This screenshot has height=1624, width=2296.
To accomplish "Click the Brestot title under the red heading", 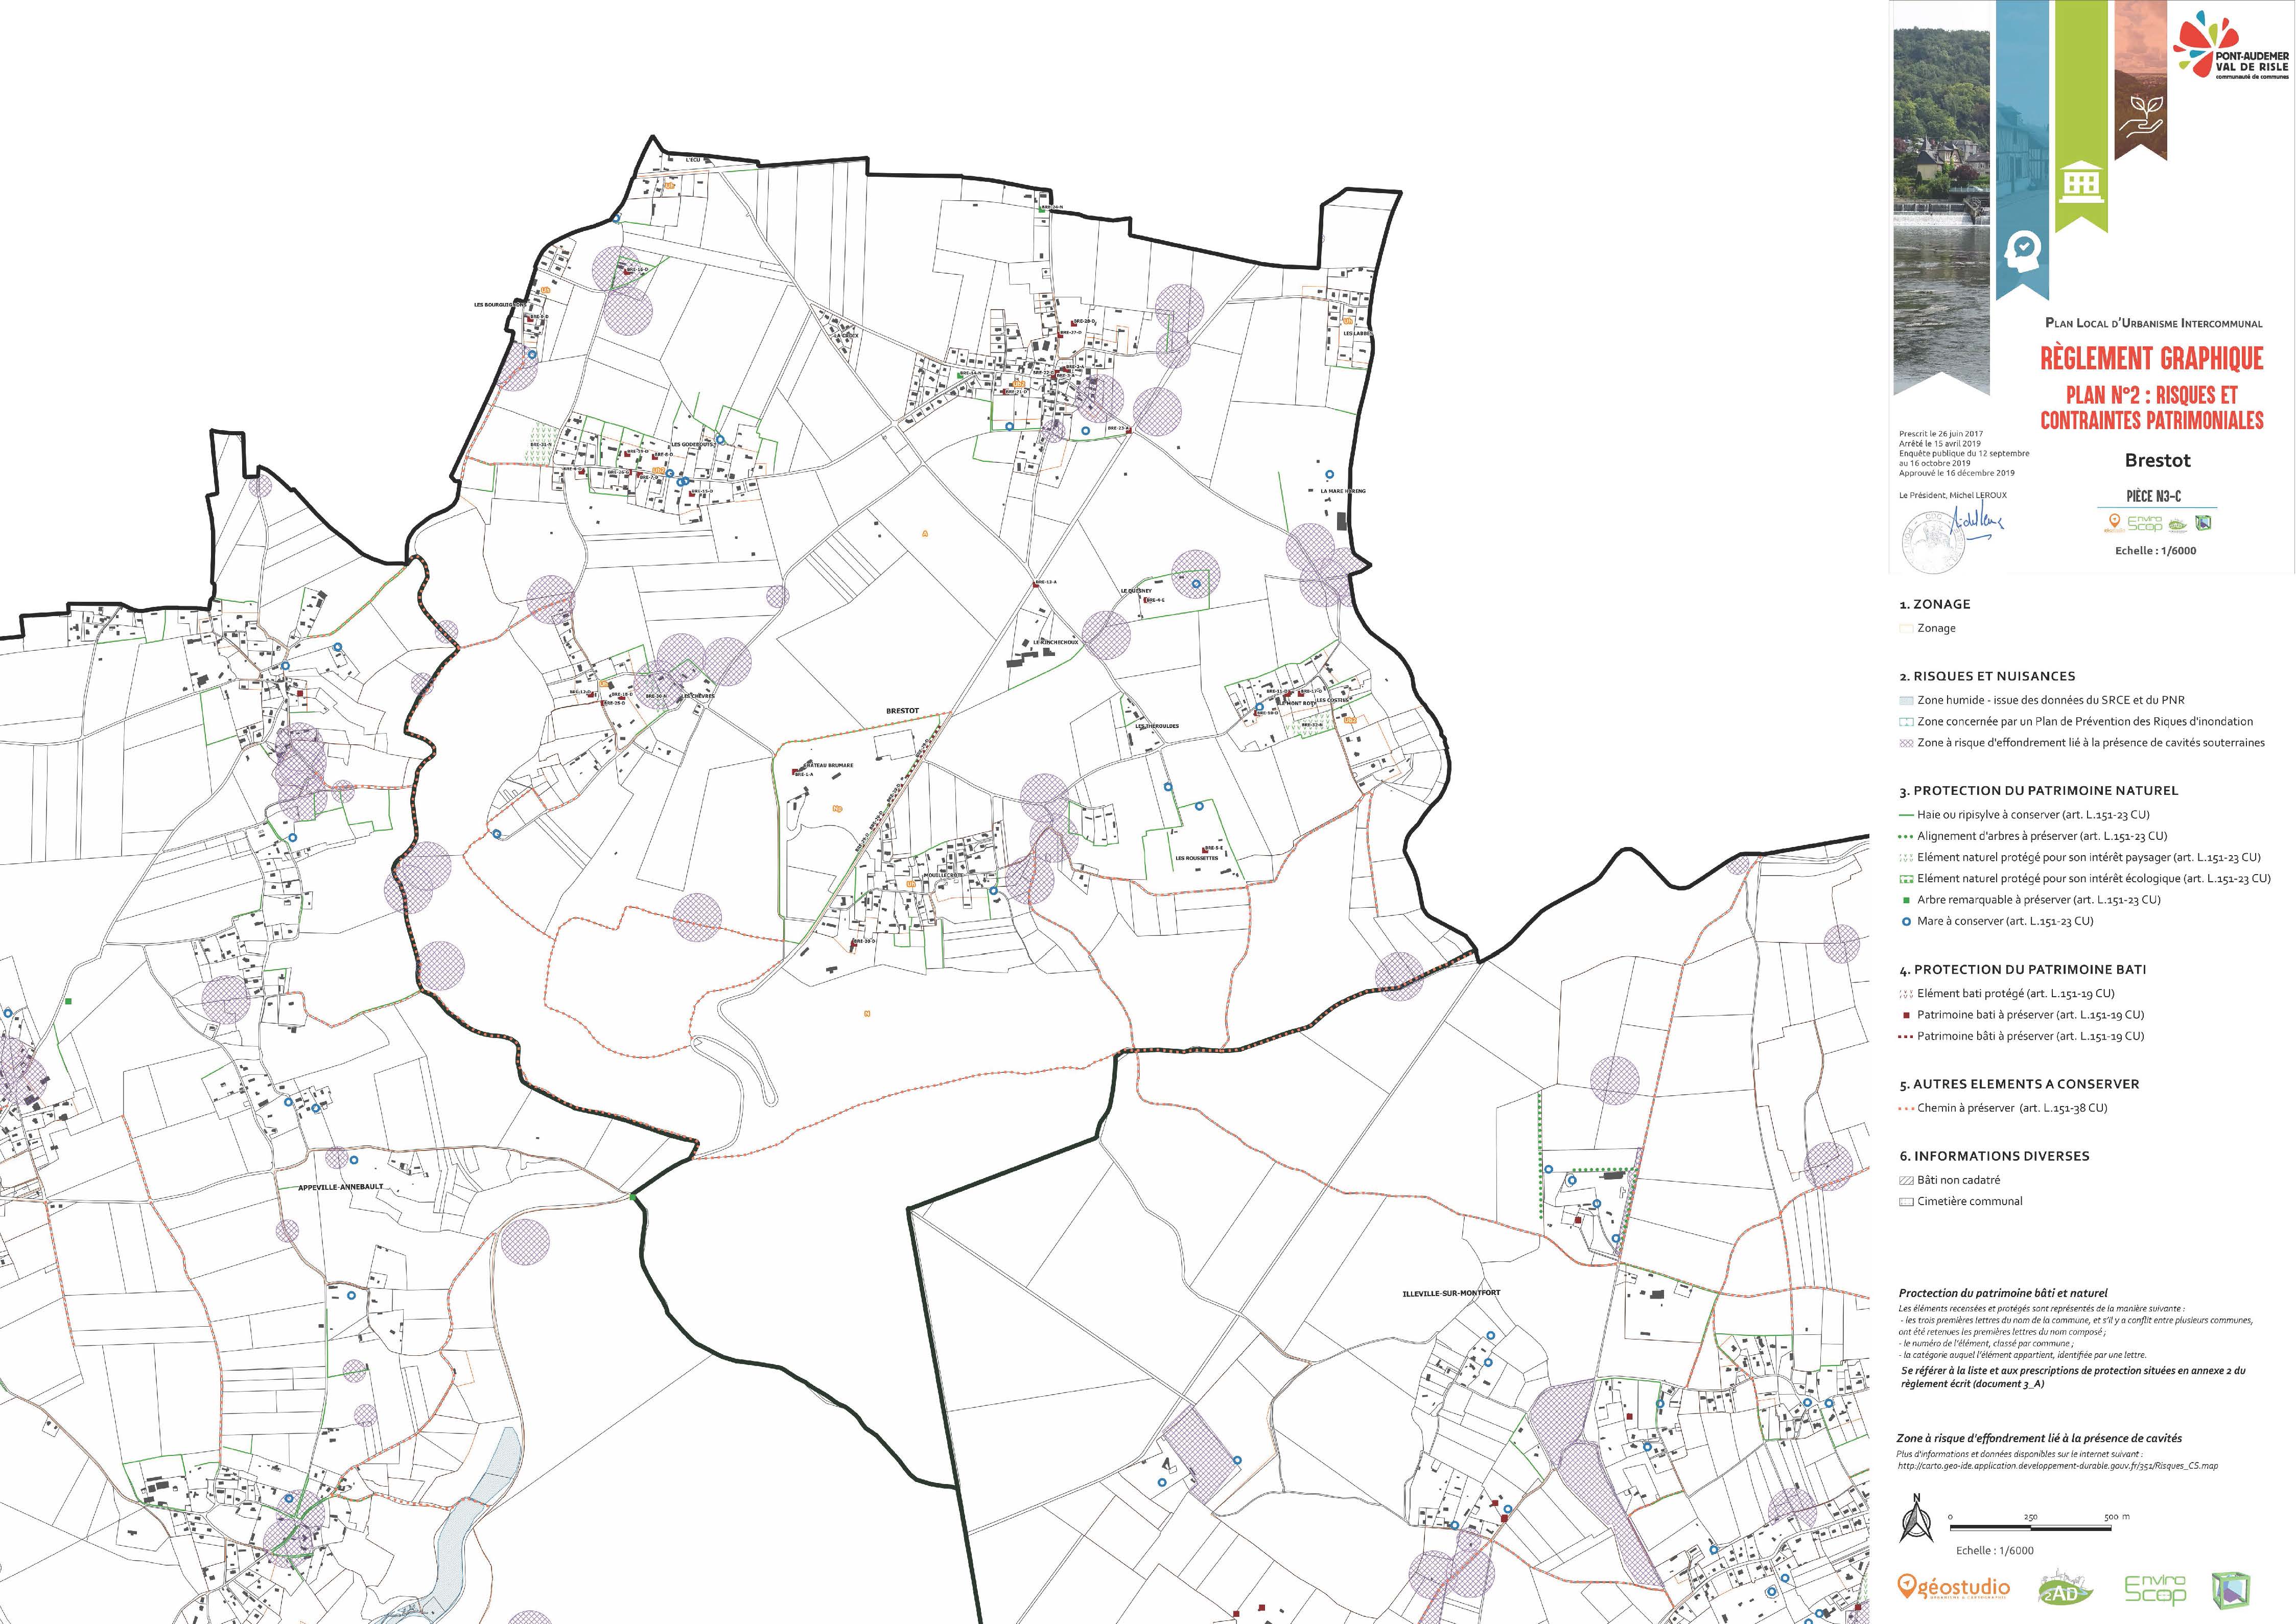I will pos(2157,461).
